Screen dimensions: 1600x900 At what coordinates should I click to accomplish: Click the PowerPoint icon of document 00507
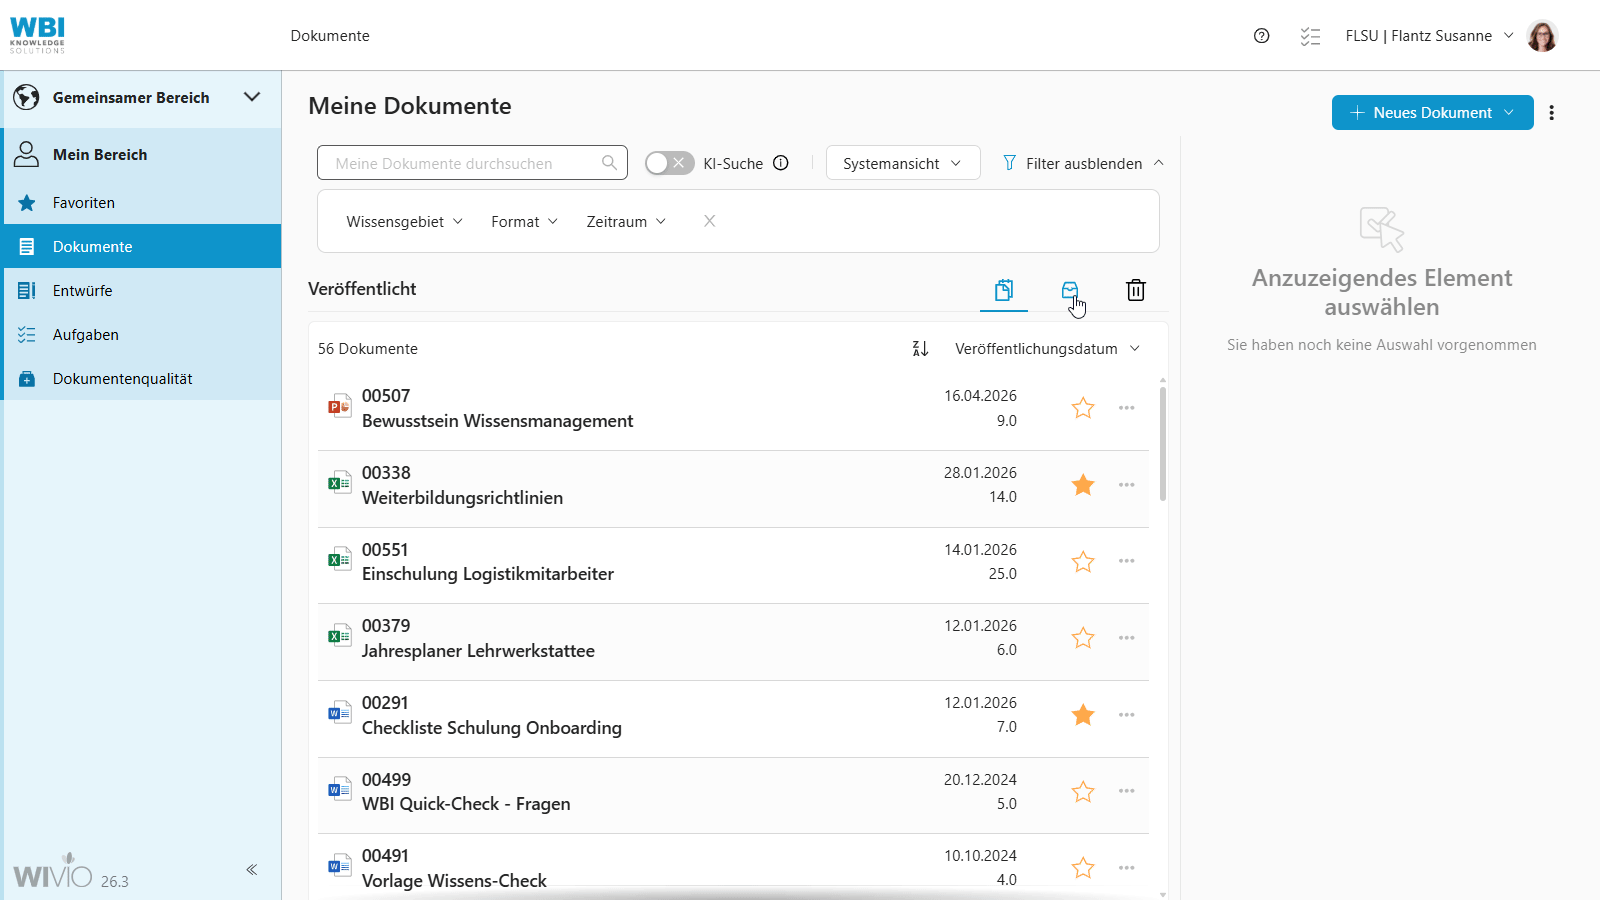click(x=339, y=406)
